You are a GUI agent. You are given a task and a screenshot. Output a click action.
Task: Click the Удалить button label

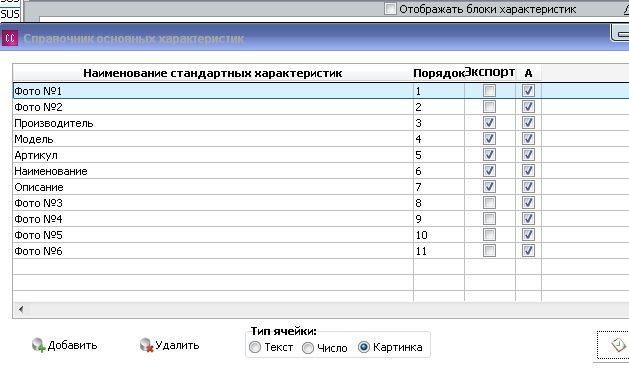pyautogui.click(x=177, y=345)
